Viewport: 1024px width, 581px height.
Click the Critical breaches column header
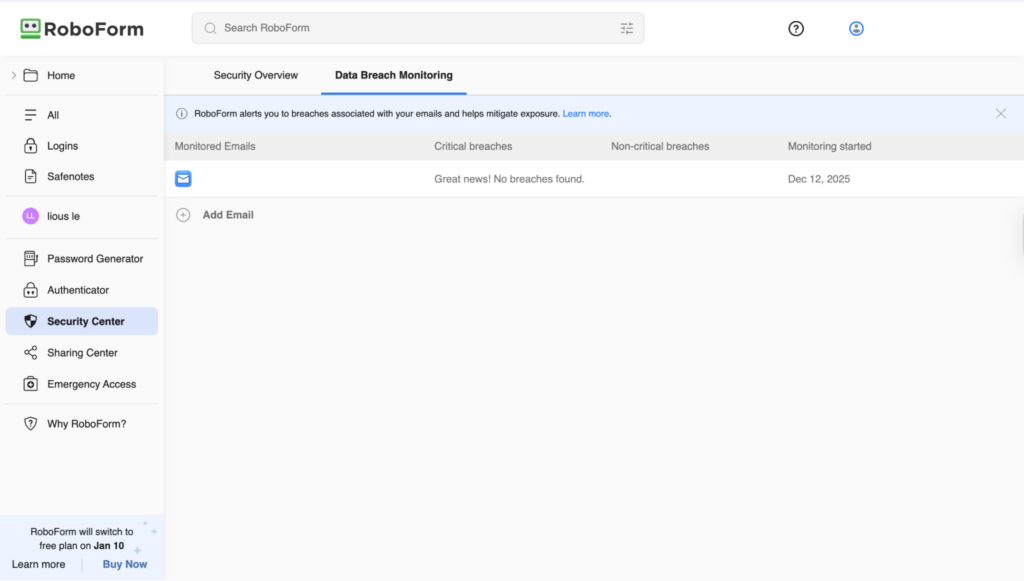473,146
